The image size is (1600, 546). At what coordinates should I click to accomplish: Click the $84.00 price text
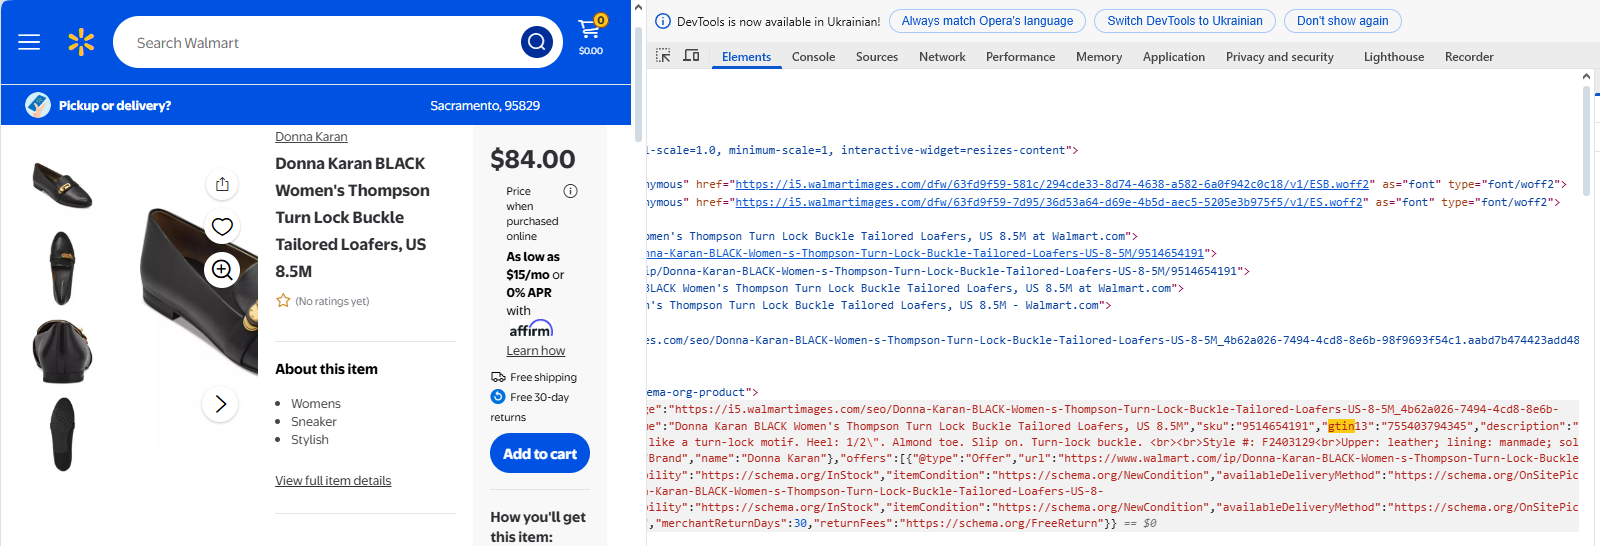pyautogui.click(x=533, y=159)
